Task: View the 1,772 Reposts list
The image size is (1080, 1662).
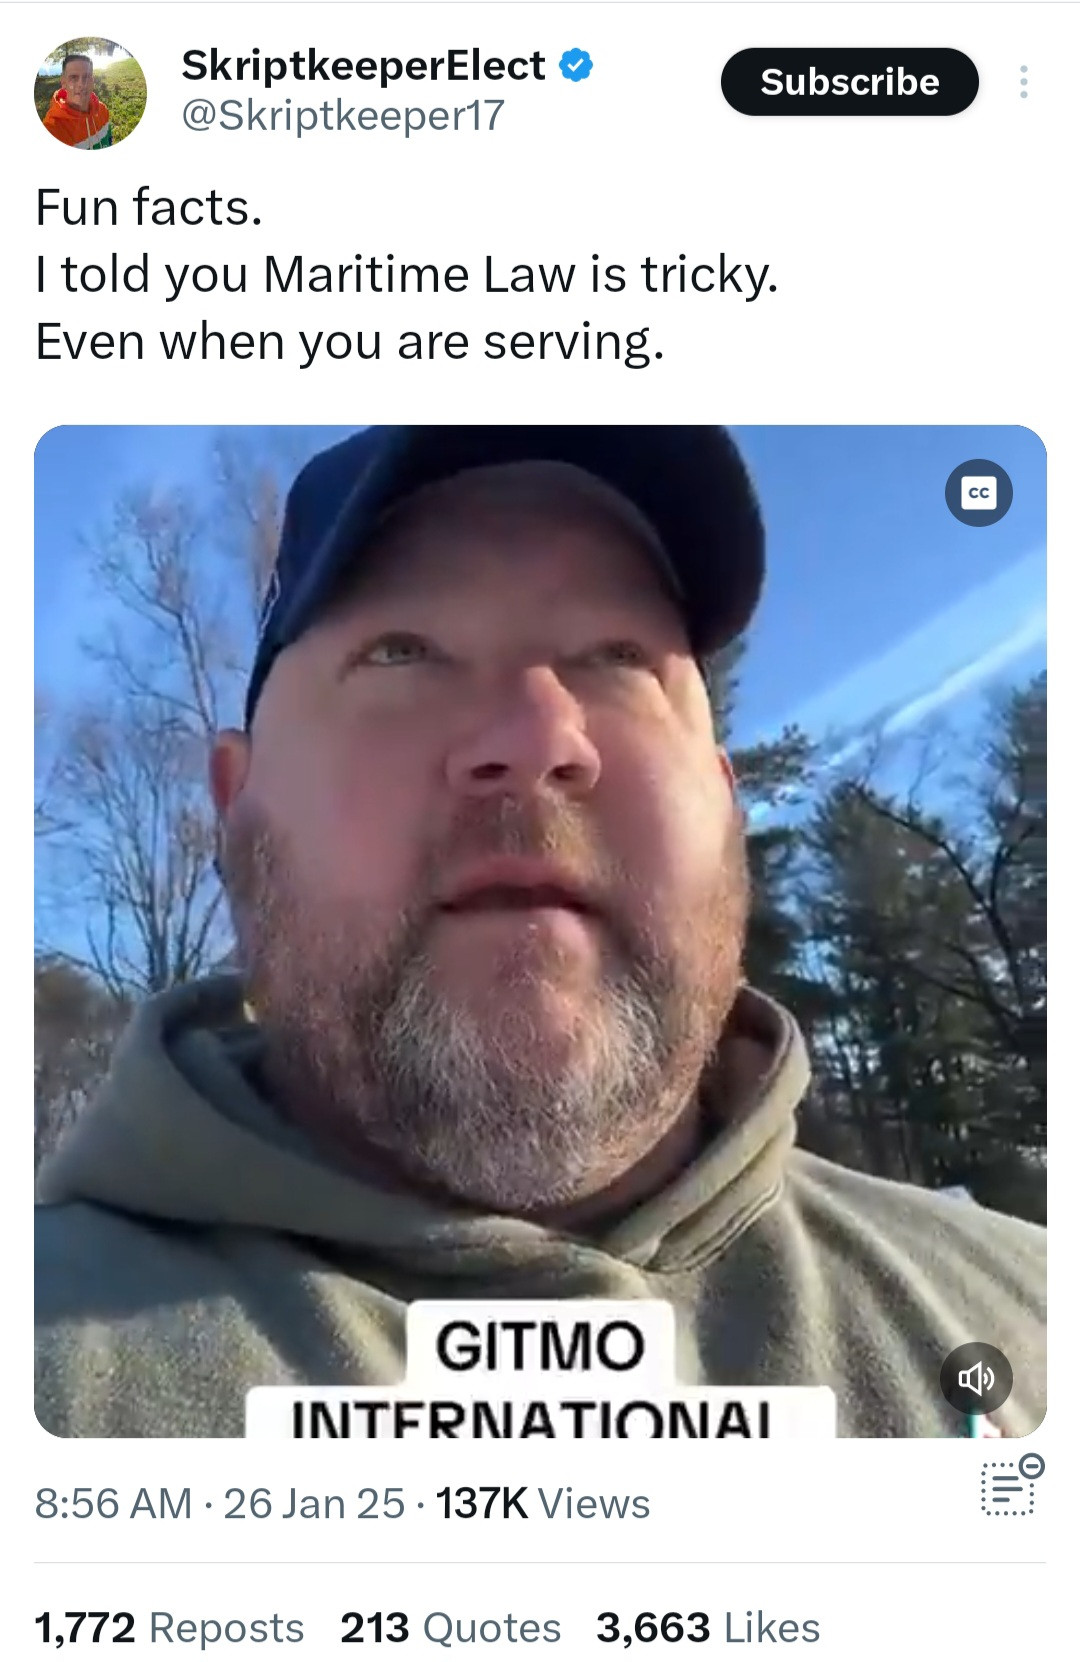Action: [169, 1627]
